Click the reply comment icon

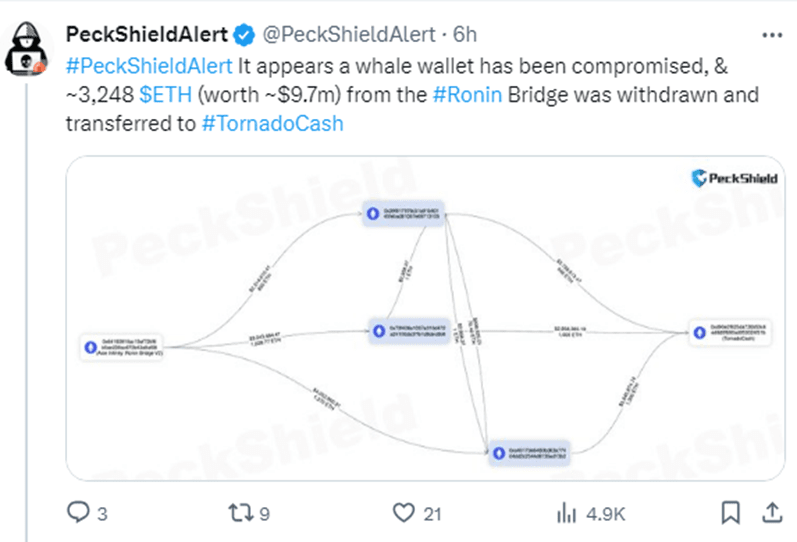[x=78, y=513]
